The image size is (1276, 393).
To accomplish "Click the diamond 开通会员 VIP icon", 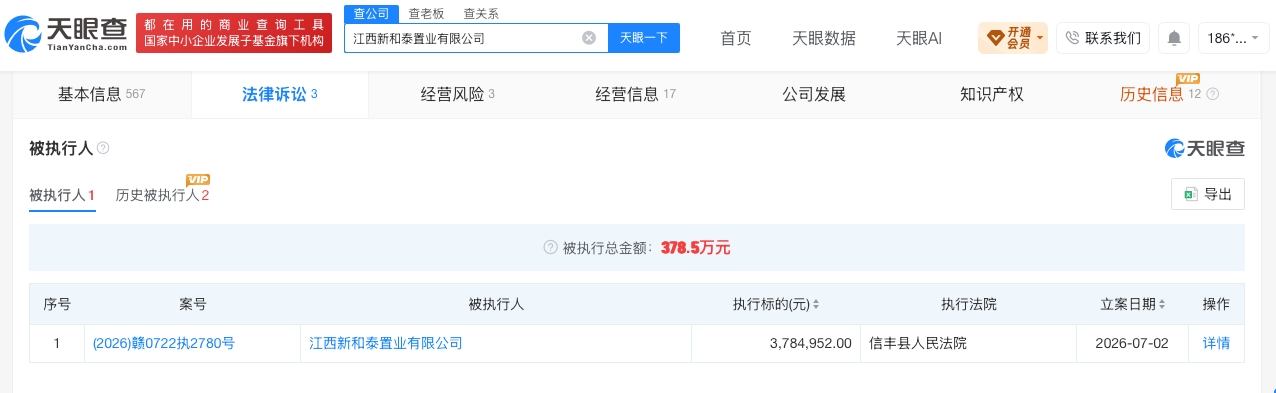I will coord(995,38).
